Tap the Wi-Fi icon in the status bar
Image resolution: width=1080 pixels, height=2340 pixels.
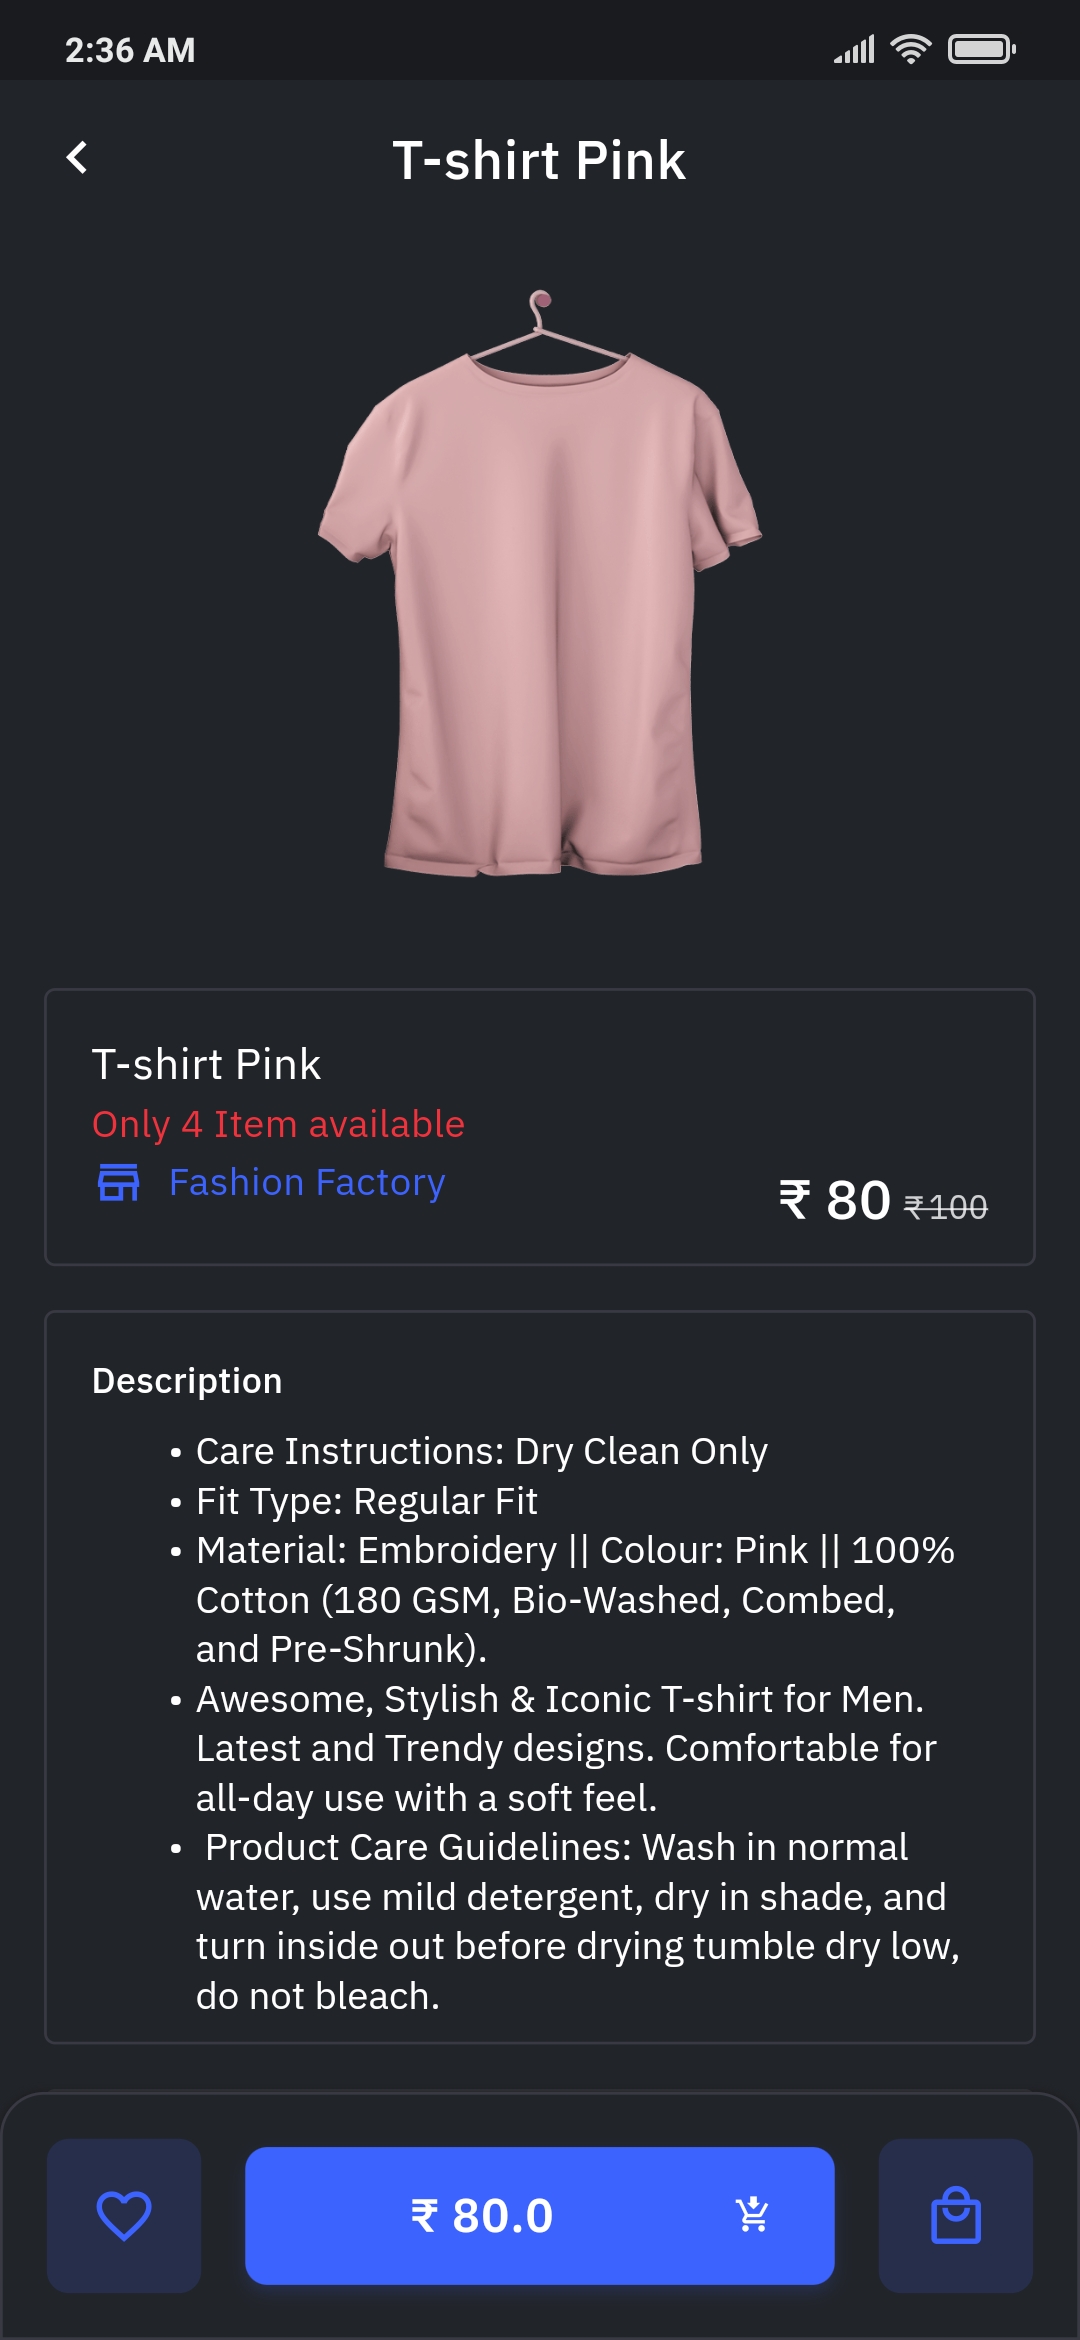[x=910, y=49]
